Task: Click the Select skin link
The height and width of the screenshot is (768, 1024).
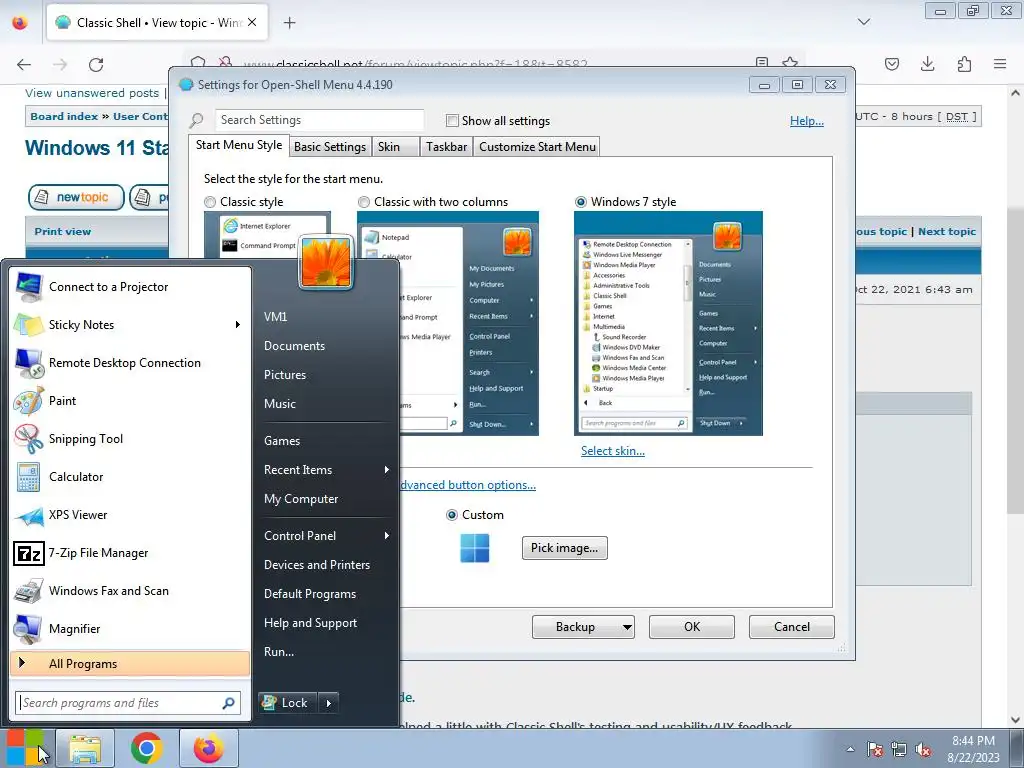Action: click(x=613, y=451)
